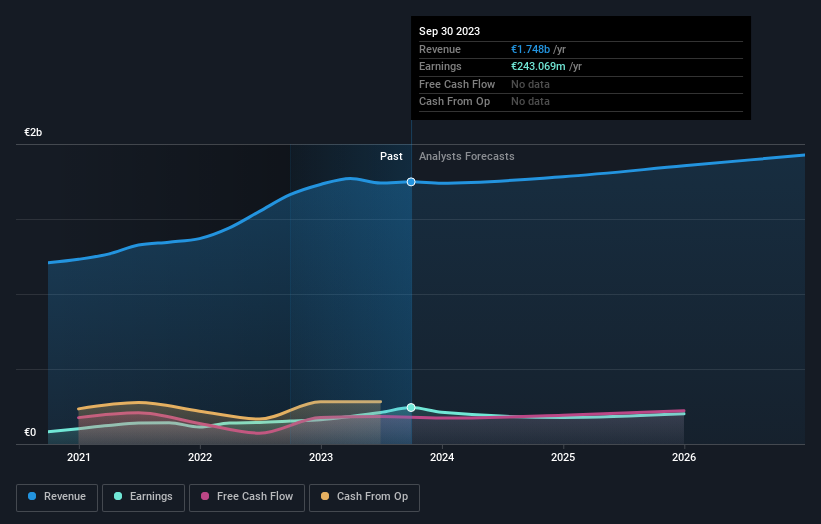Click the 2025 x-axis label
This screenshot has width=821, height=524.
pyautogui.click(x=563, y=457)
